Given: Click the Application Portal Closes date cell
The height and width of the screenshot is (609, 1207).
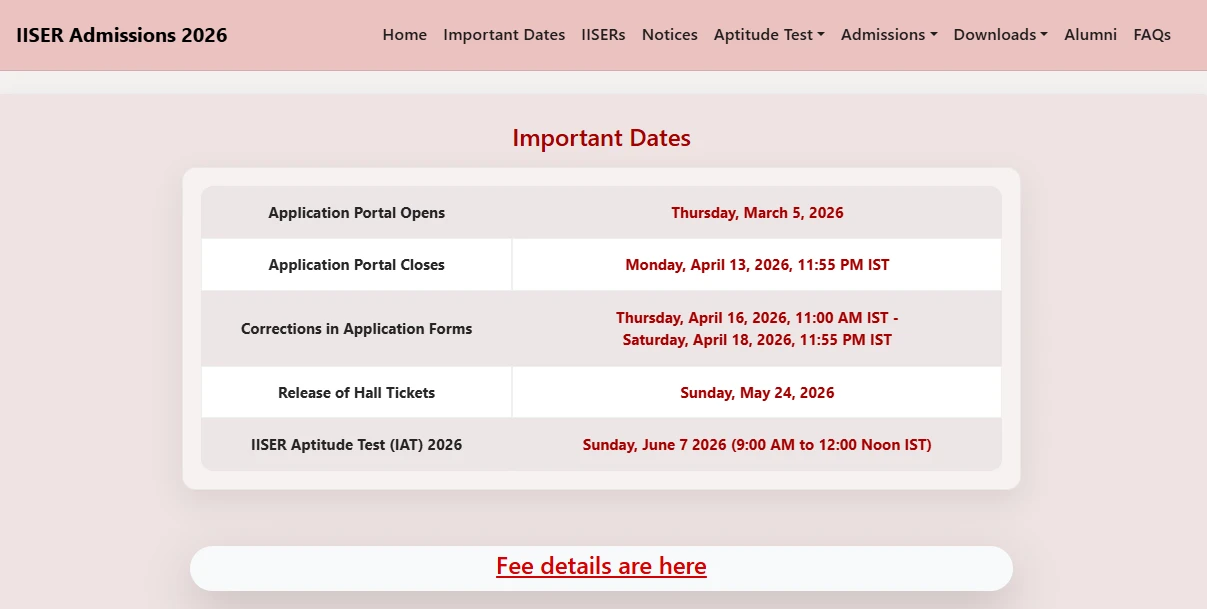Looking at the screenshot, I should pyautogui.click(x=757, y=264).
